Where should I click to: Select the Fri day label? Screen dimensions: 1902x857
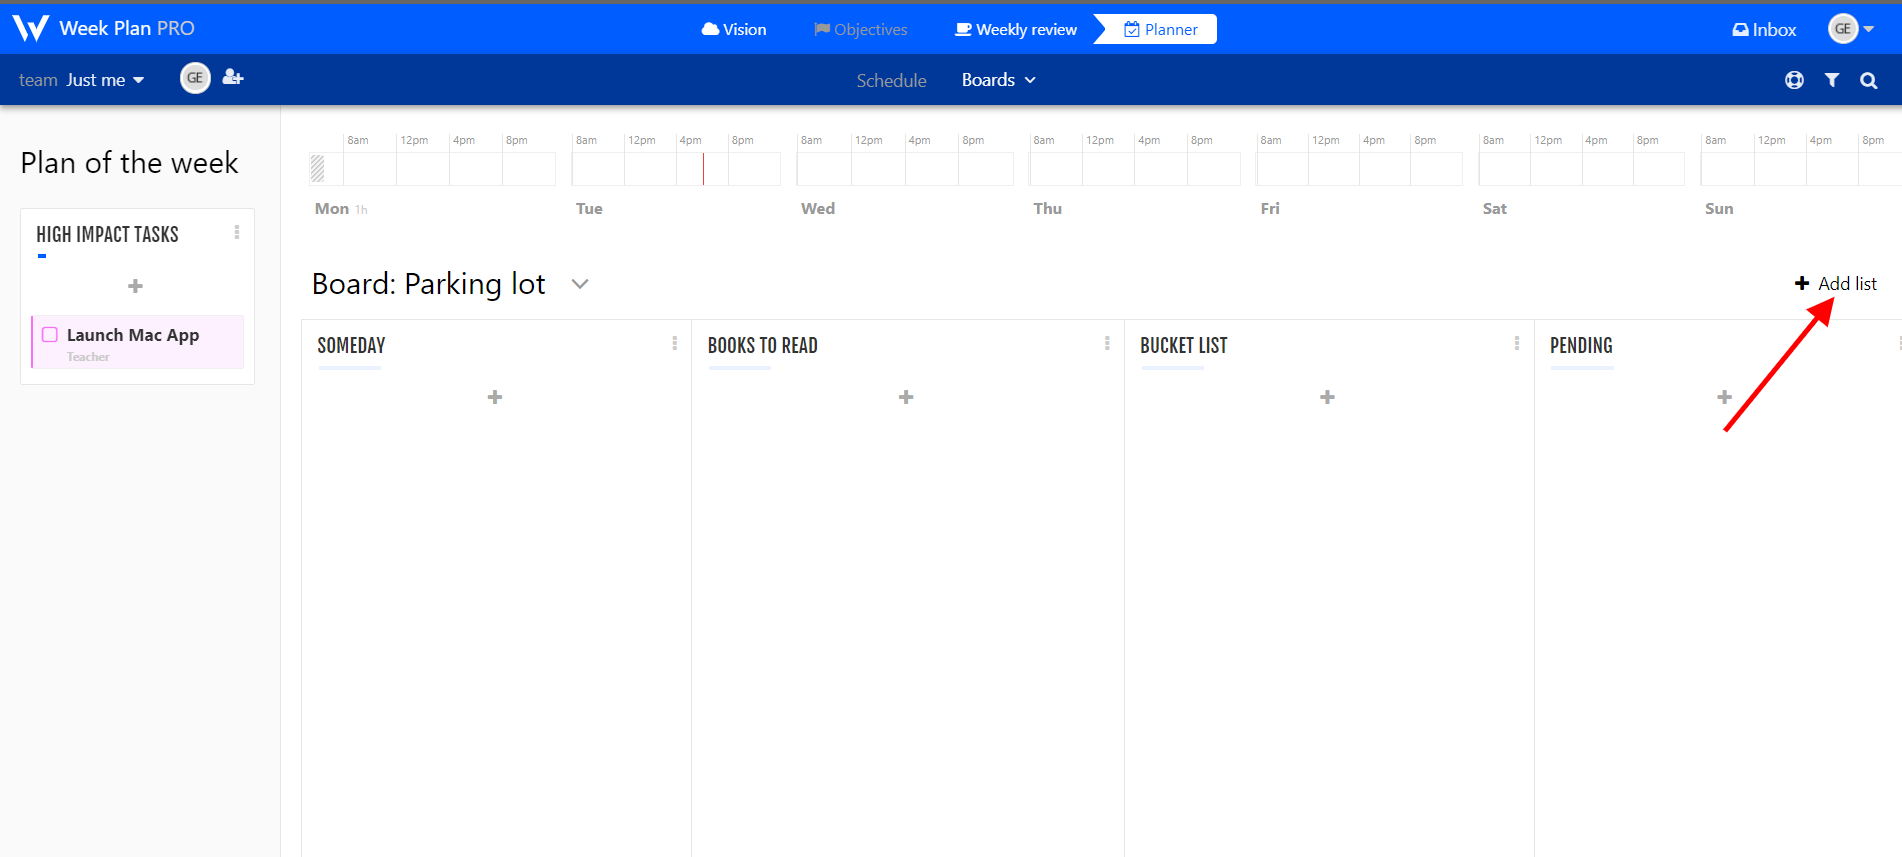[1270, 209]
